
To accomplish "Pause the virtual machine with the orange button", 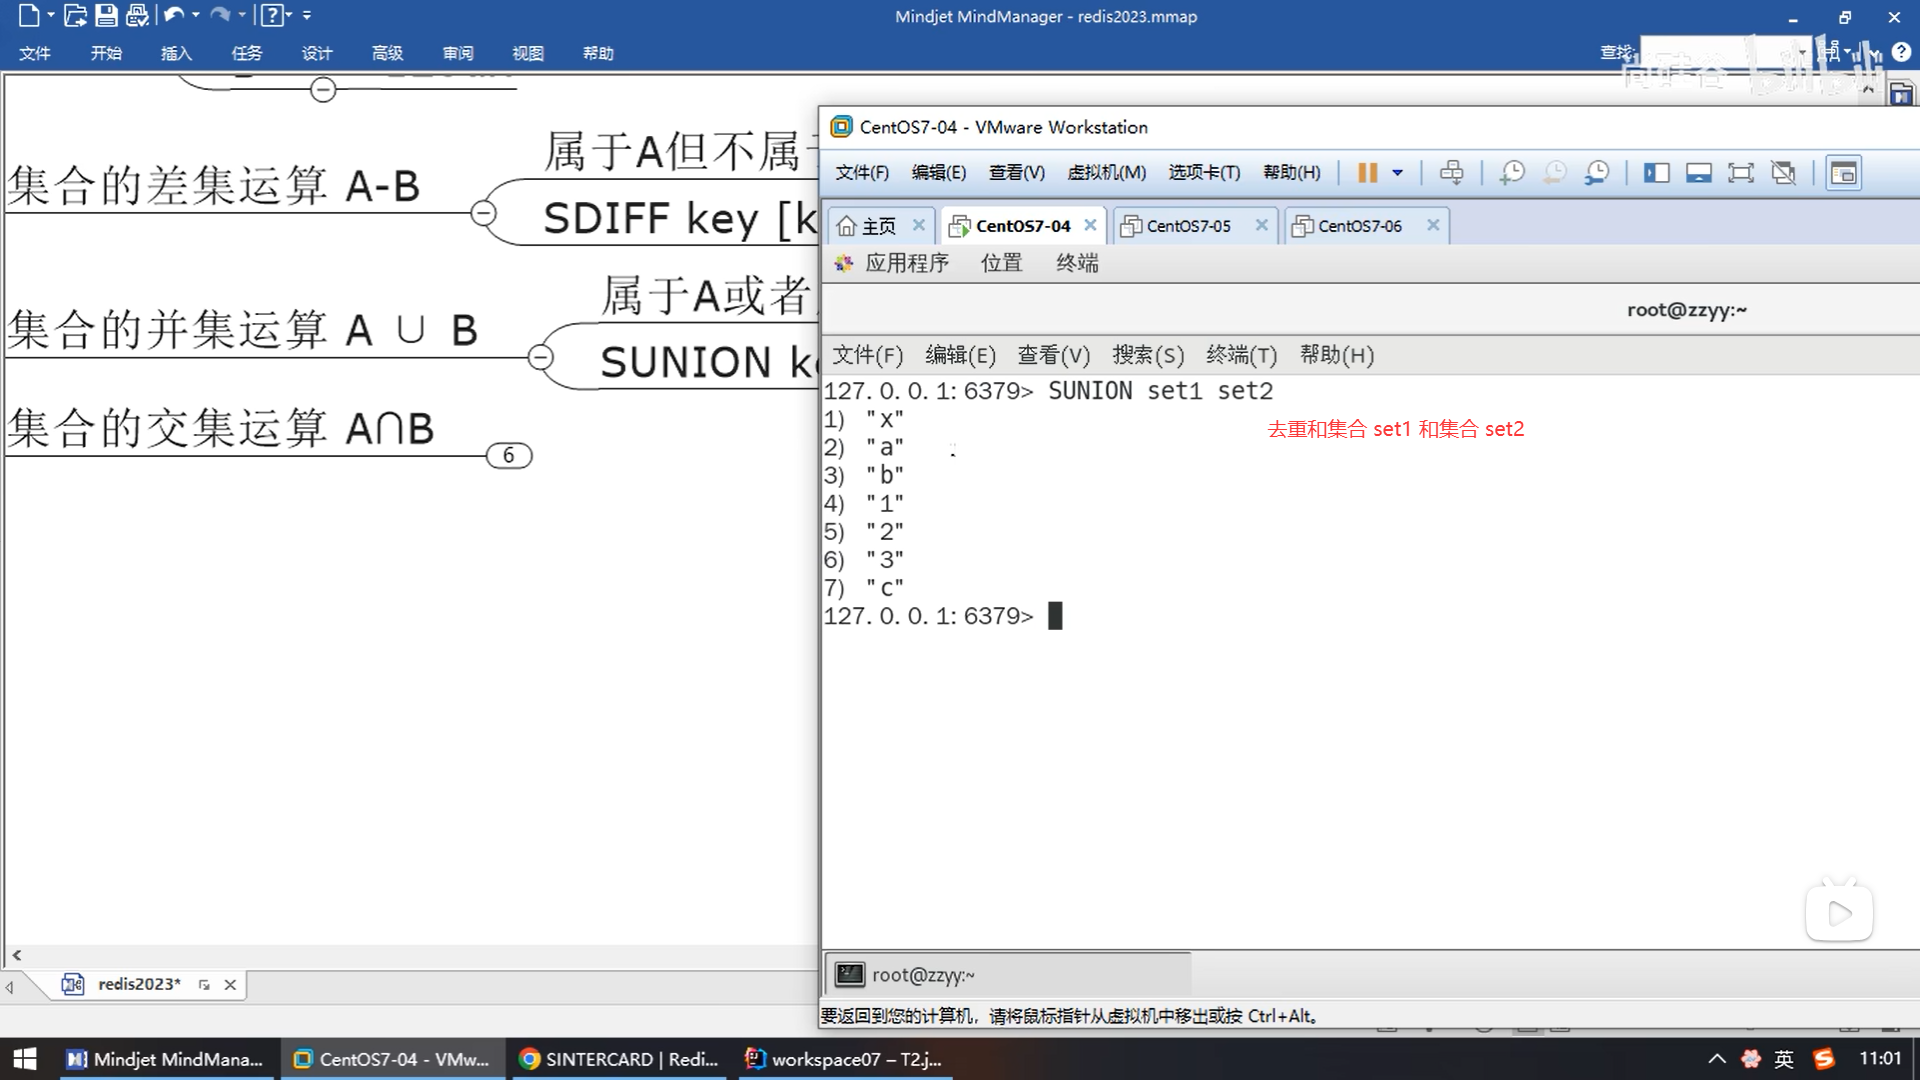I will (1366, 173).
